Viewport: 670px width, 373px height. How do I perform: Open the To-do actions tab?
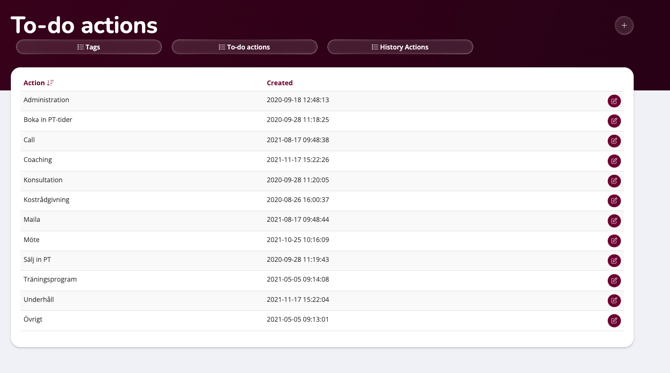click(x=244, y=47)
